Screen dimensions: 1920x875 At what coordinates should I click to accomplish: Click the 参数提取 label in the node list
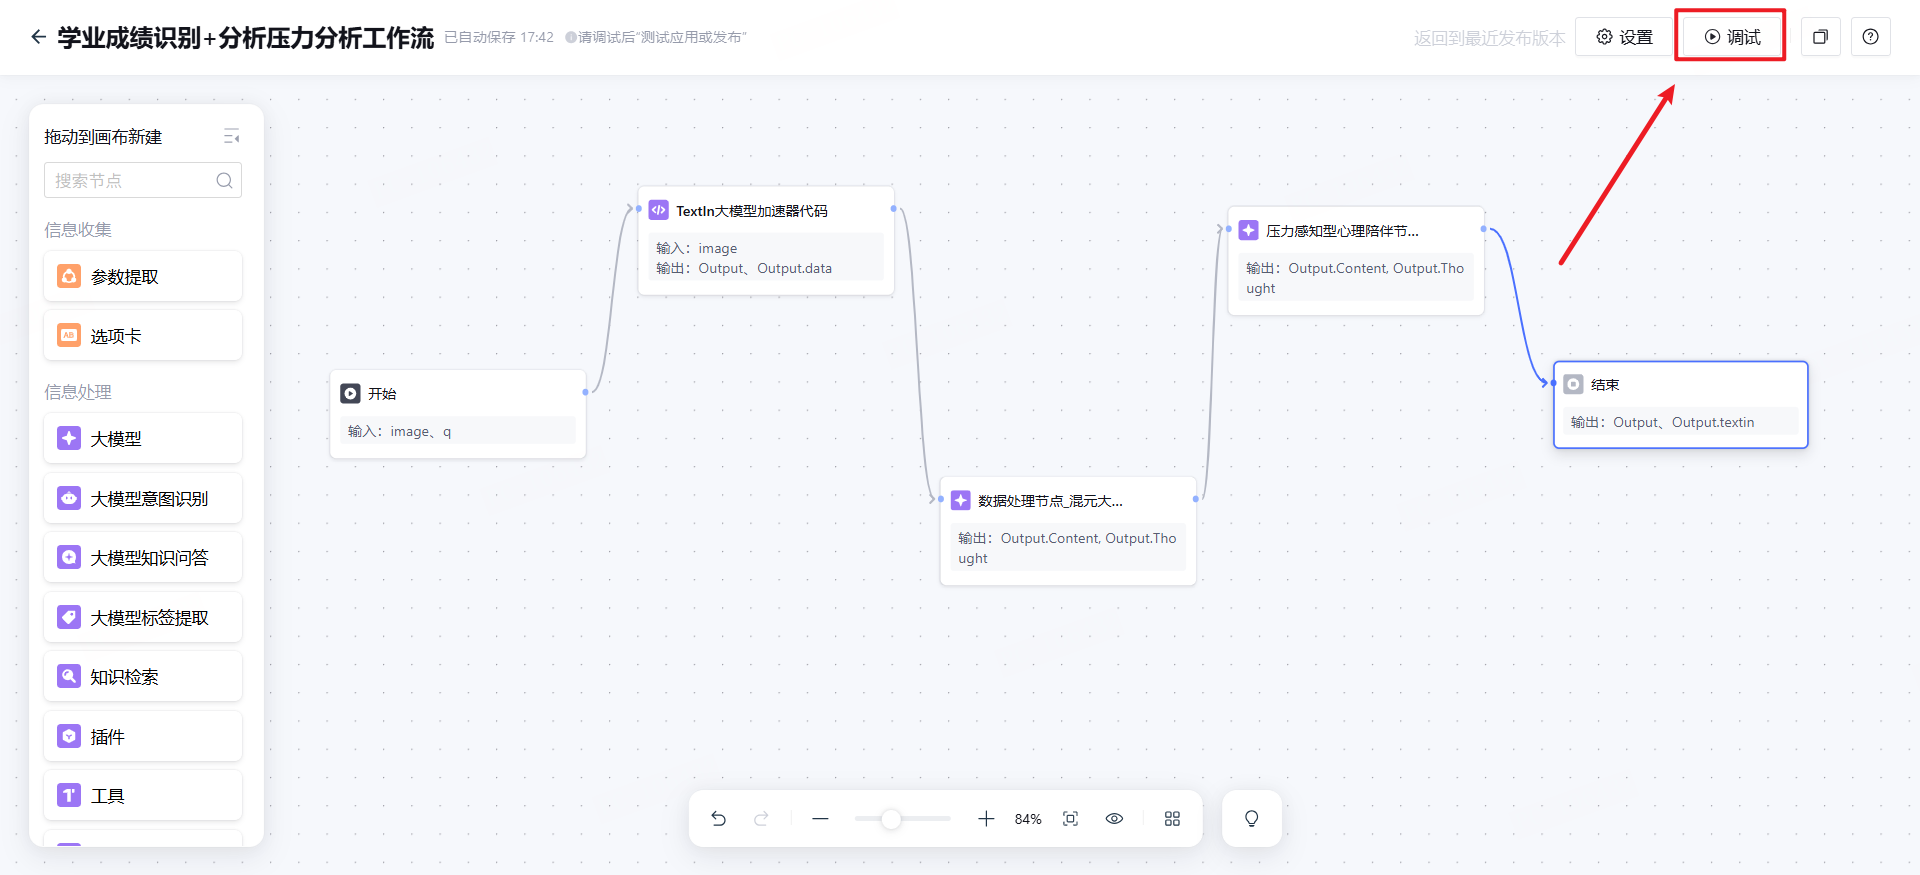[124, 277]
